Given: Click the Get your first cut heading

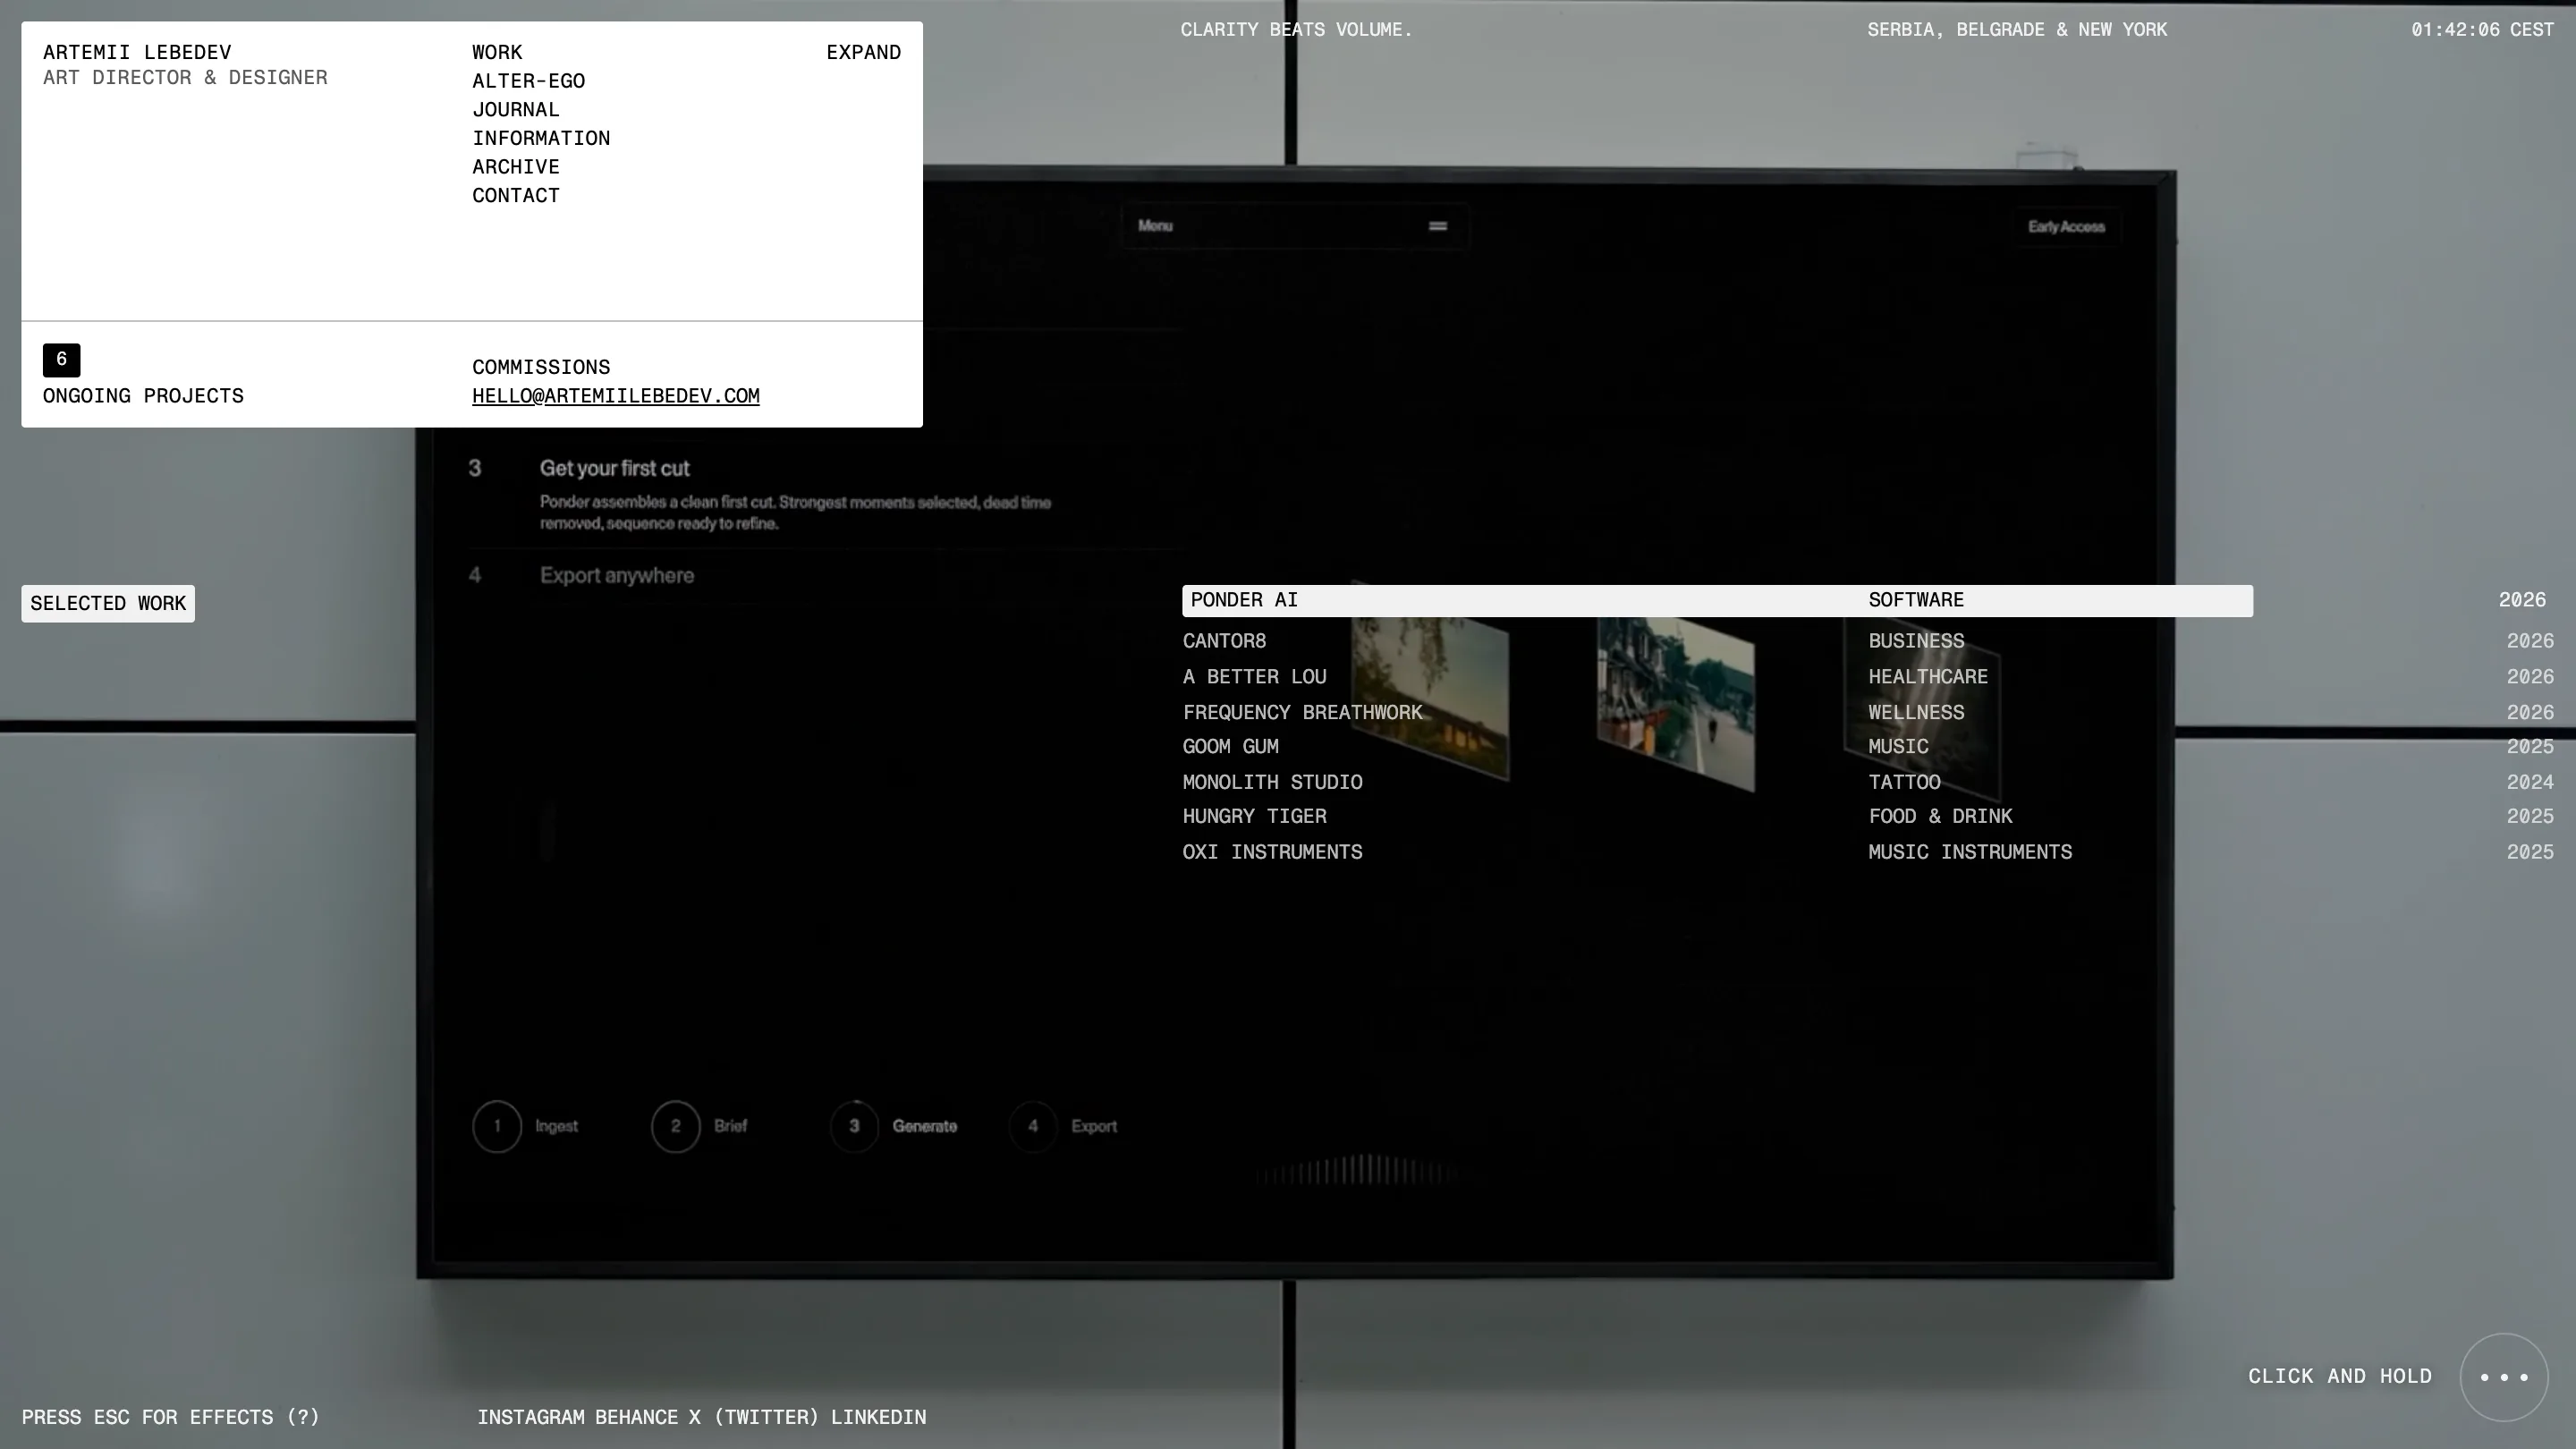Looking at the screenshot, I should [614, 468].
